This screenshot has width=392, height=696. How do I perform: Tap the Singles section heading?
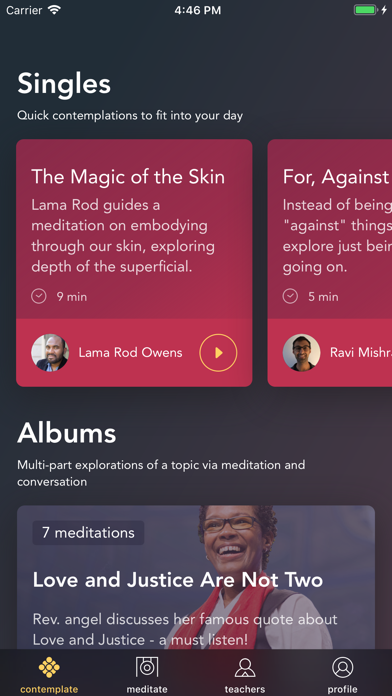coord(64,84)
